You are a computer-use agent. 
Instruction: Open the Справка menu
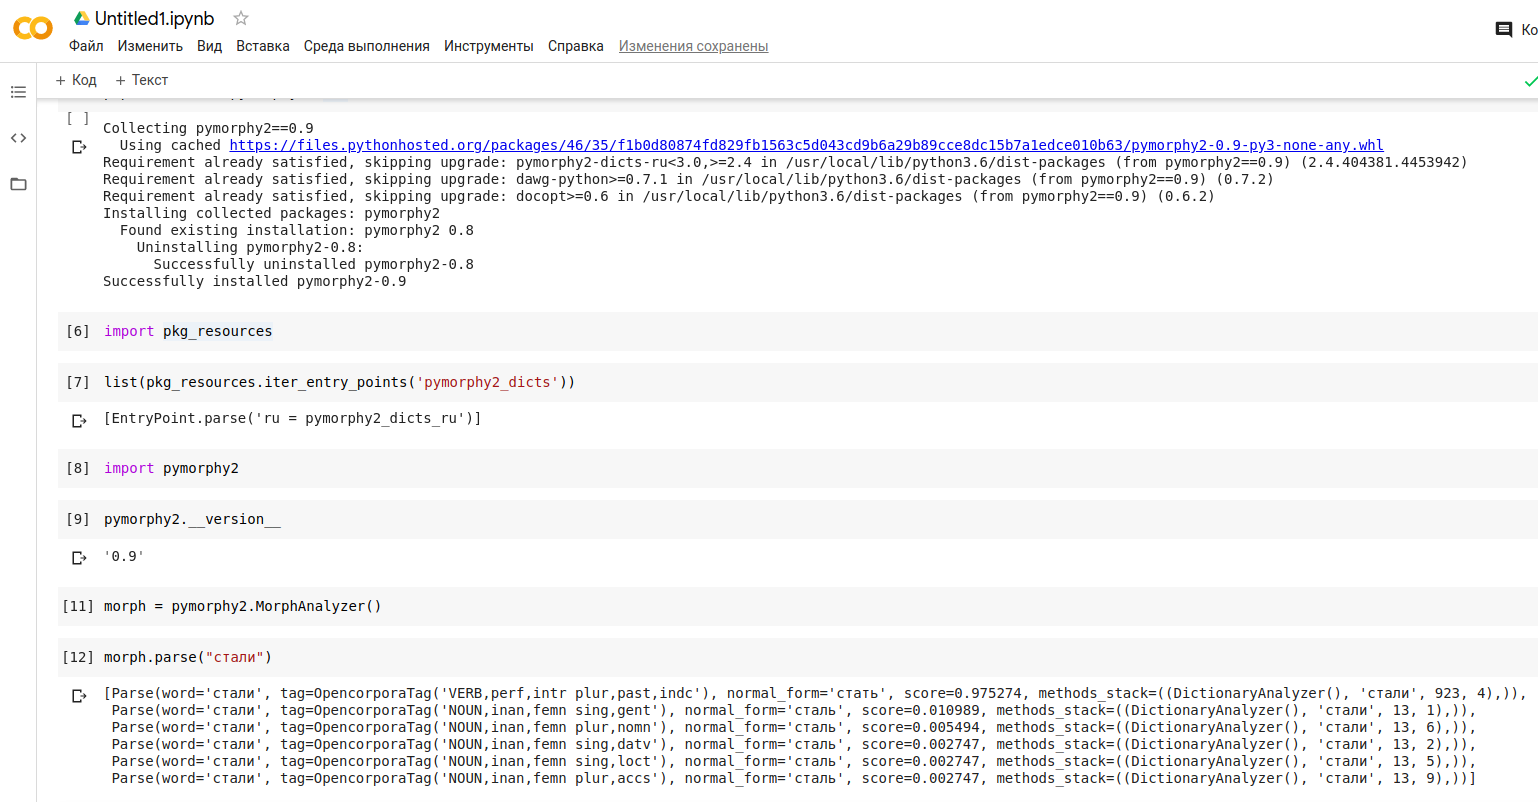(x=575, y=46)
